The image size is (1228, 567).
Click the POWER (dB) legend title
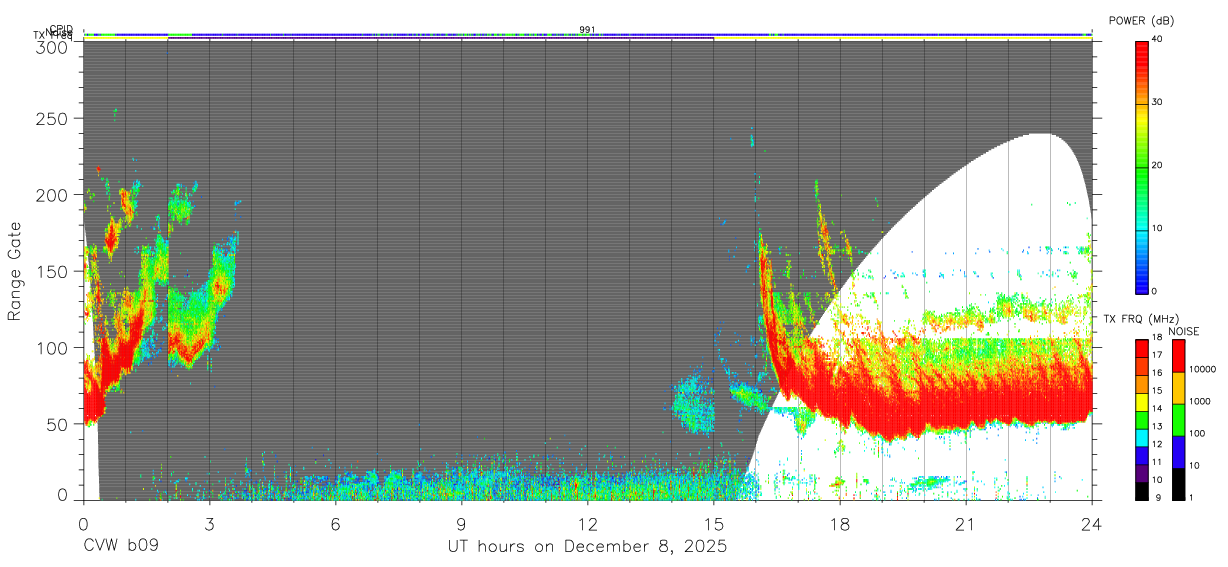point(1141,21)
